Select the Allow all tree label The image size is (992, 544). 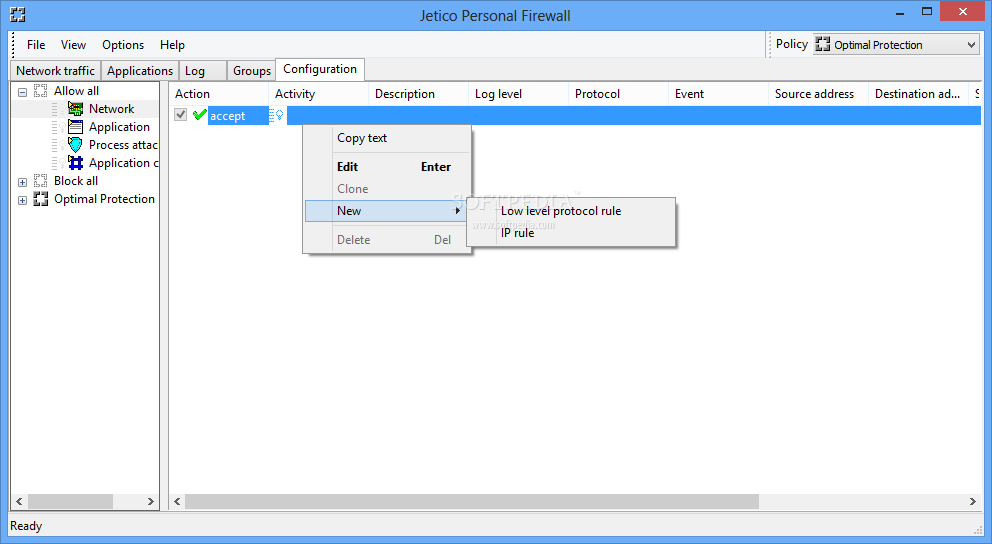pyautogui.click(x=77, y=90)
